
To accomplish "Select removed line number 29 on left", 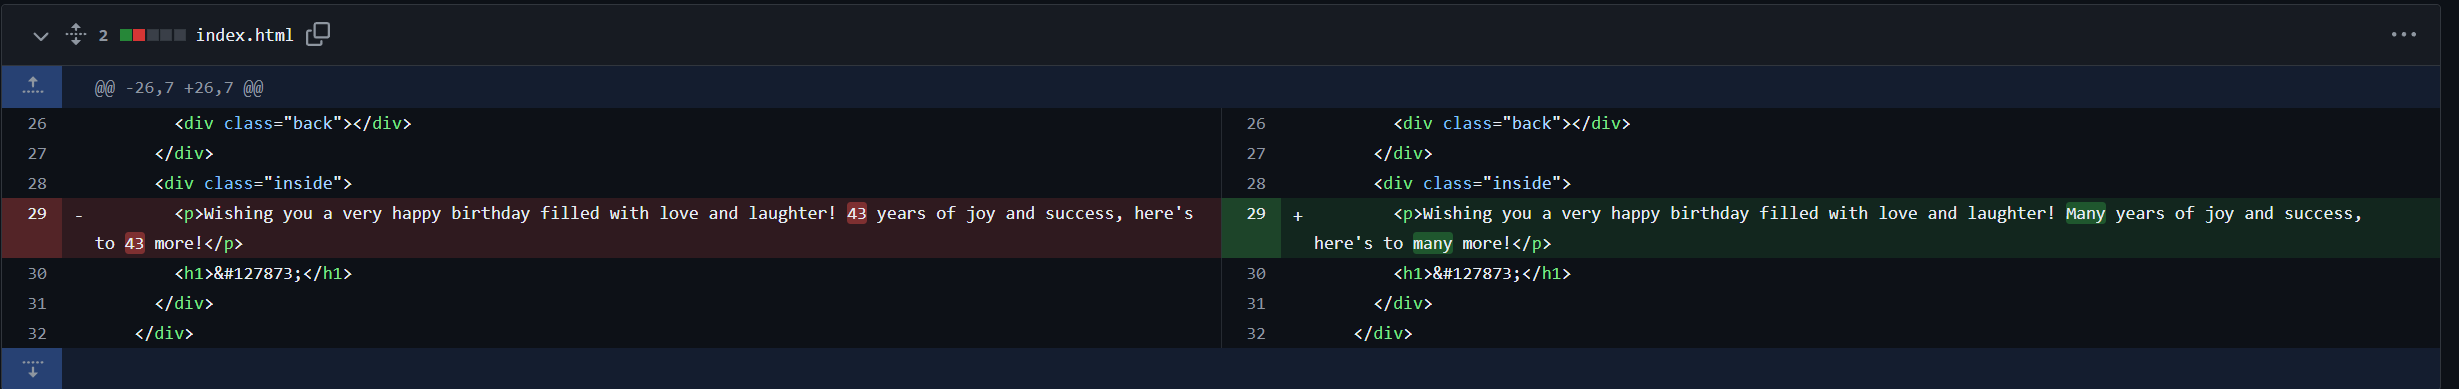I will 37,214.
